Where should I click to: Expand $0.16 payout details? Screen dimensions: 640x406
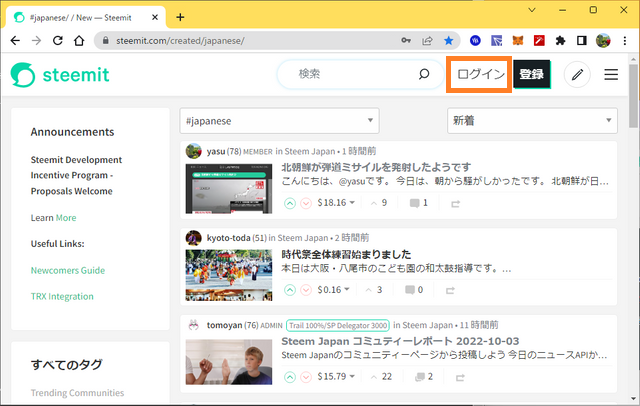333,290
